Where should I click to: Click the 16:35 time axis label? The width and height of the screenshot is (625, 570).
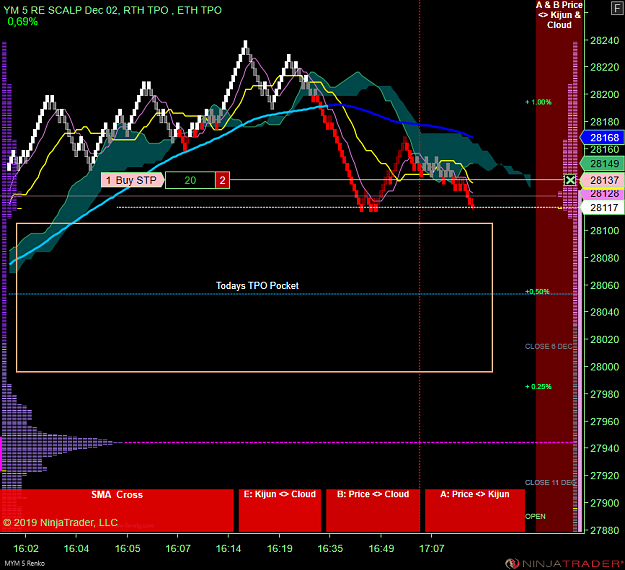(330, 549)
